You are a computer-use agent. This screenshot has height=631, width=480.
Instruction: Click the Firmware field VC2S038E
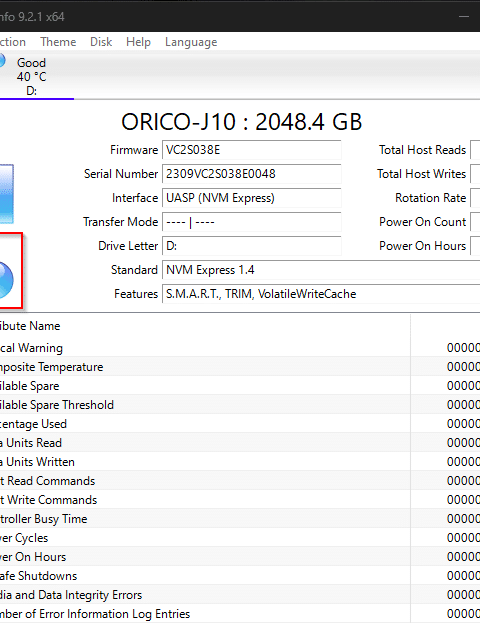coord(251,150)
